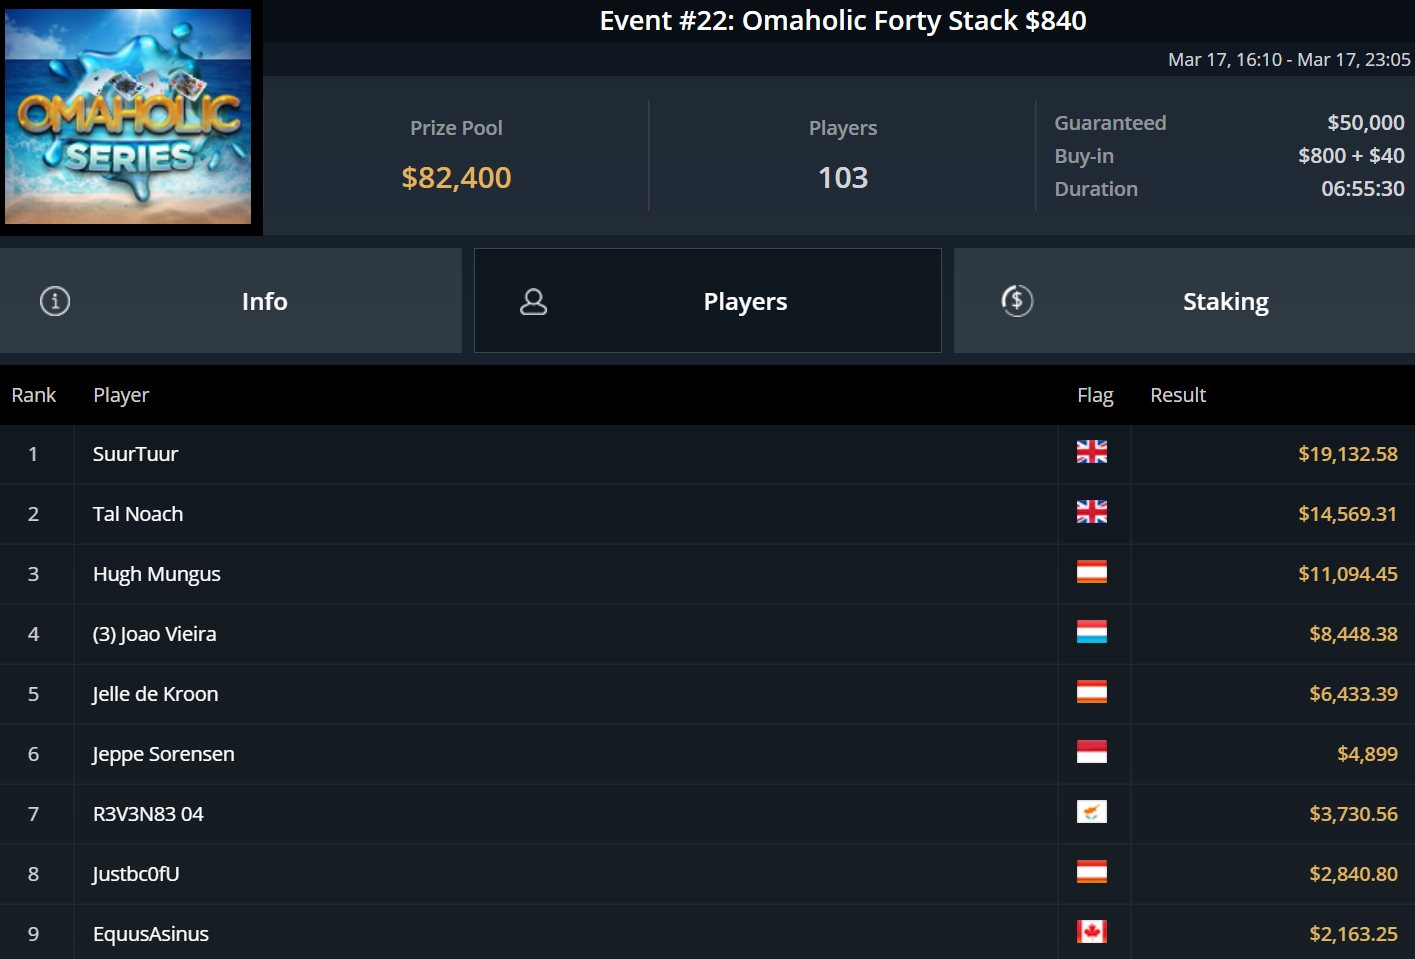Select player Hugh Mungus
Image resolution: width=1415 pixels, height=959 pixels.
(x=157, y=574)
